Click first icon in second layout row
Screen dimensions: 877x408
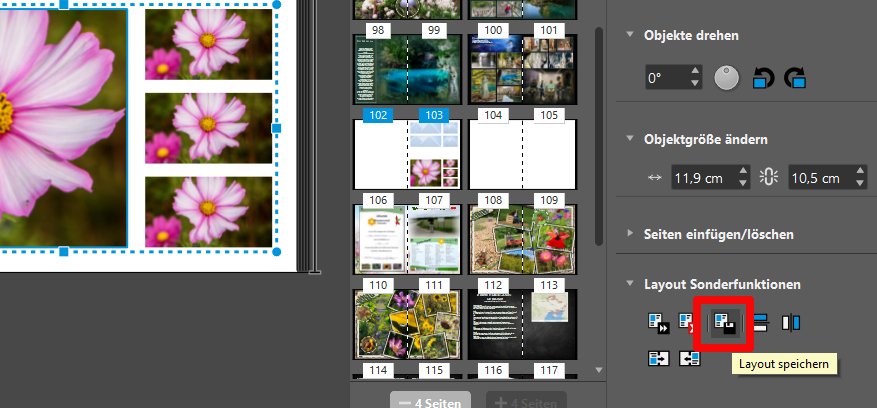pyautogui.click(x=657, y=357)
